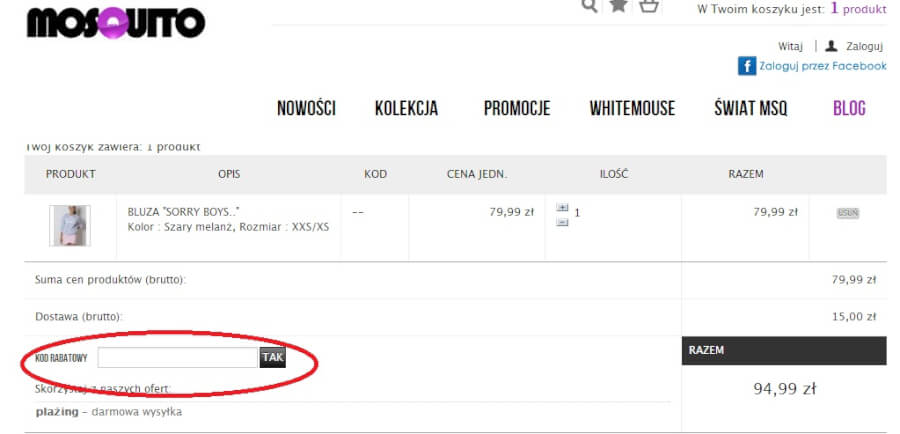Click the user silhouette icon beside Zaloguj
The height and width of the screenshot is (434, 900).
tap(831, 46)
